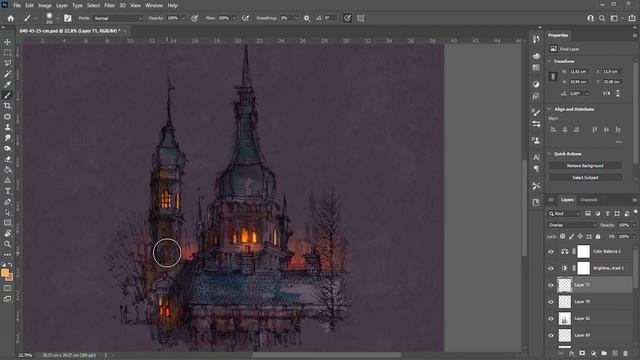Toggle pressure for size

click(x=347, y=18)
